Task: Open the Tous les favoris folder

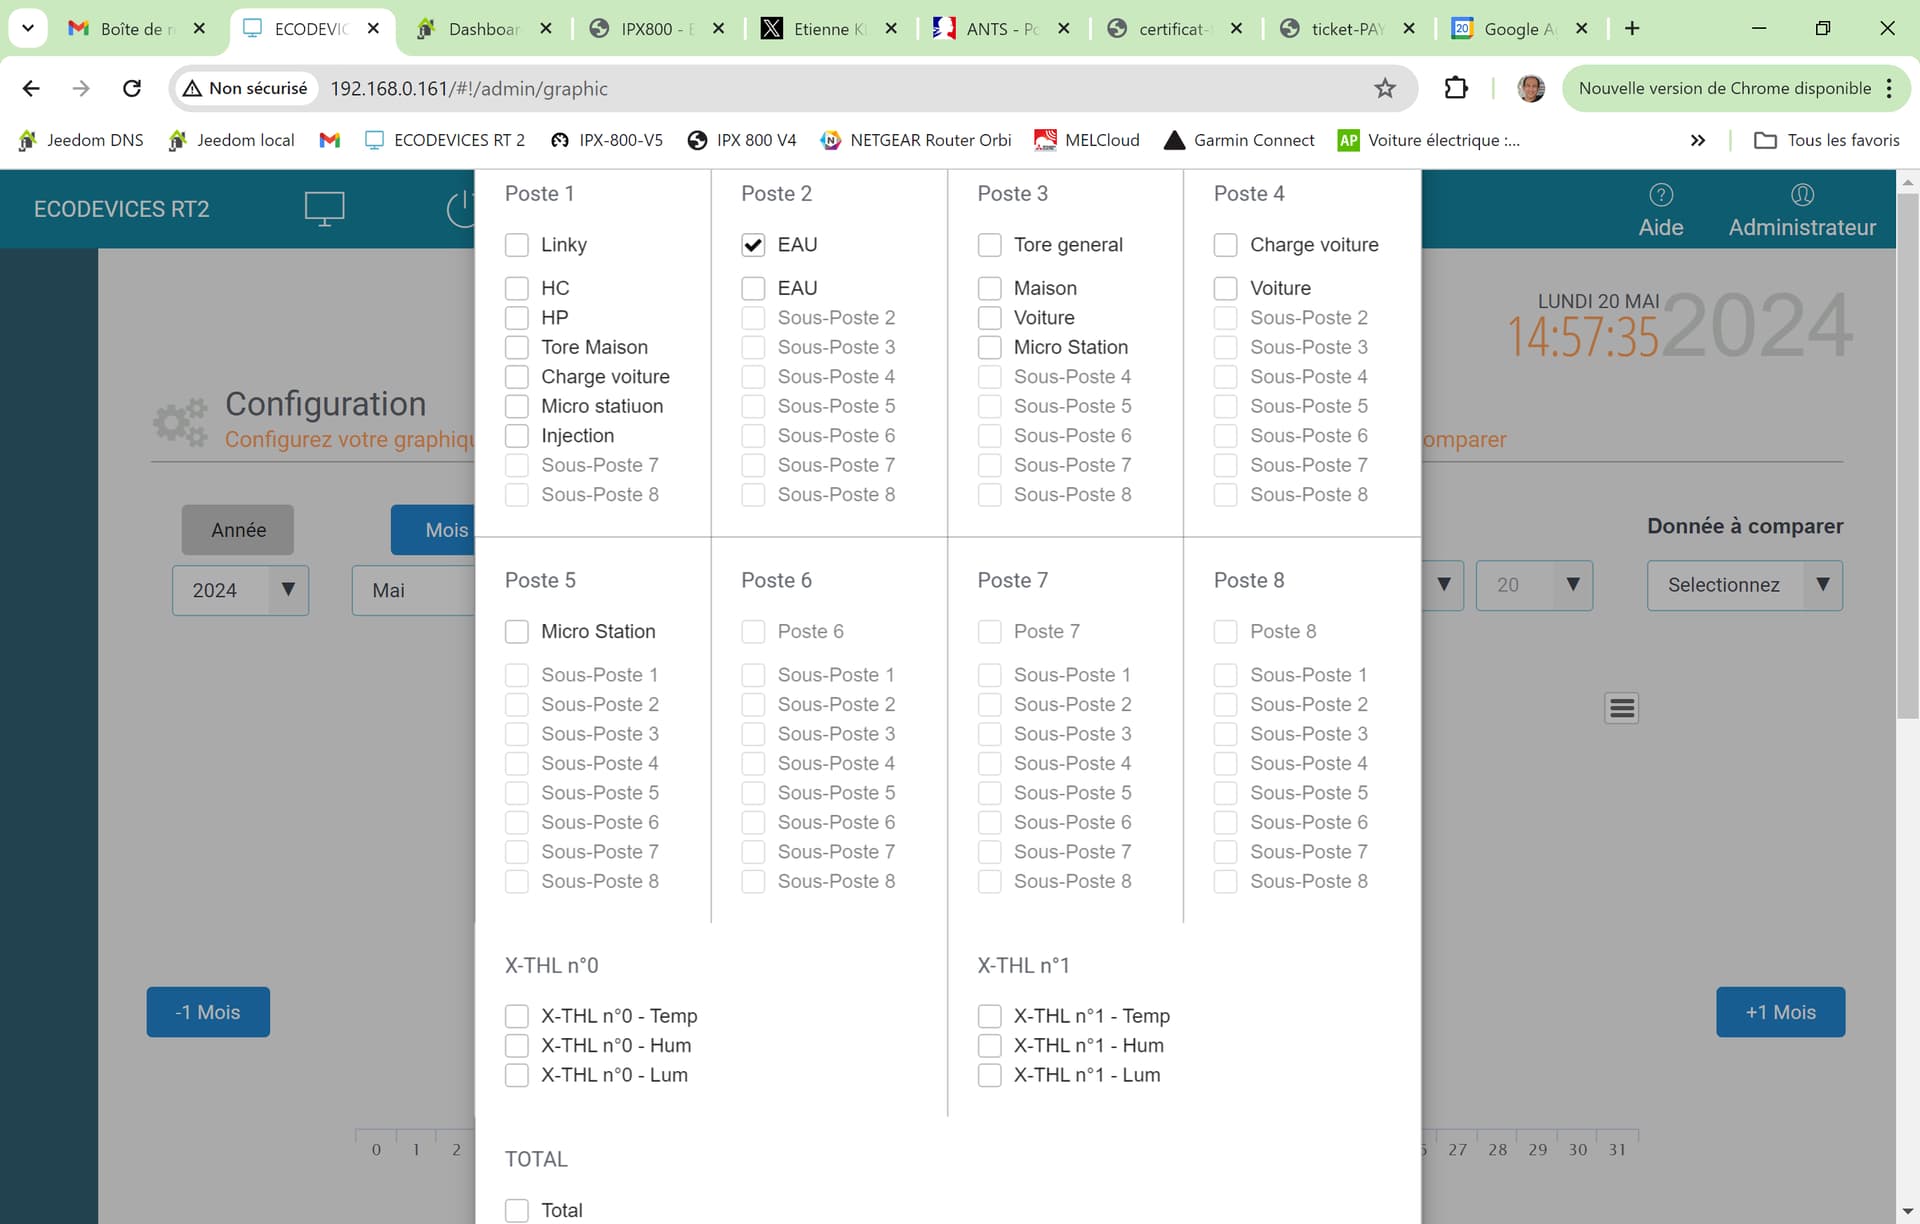Action: click(1827, 140)
